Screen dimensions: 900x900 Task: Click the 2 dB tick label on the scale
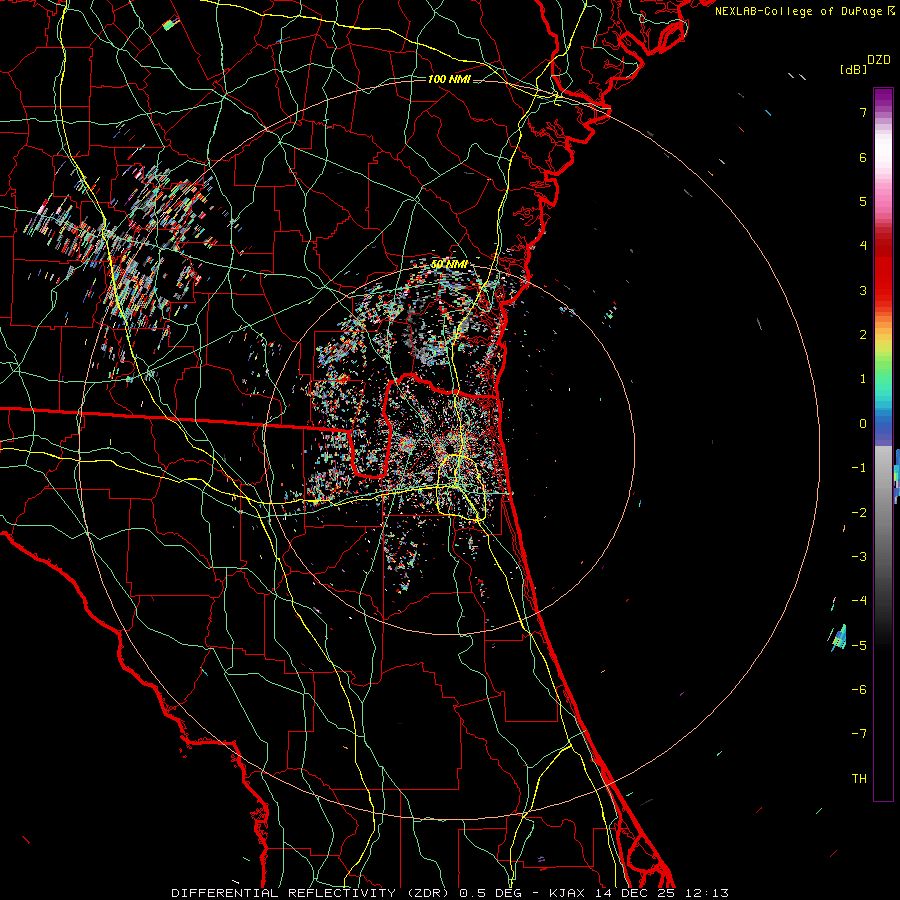(x=863, y=335)
